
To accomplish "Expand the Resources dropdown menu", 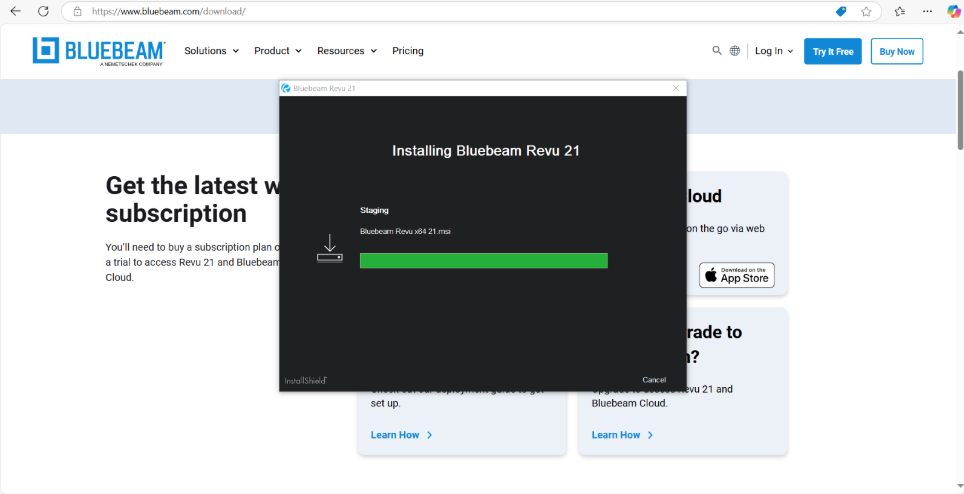I will [346, 51].
